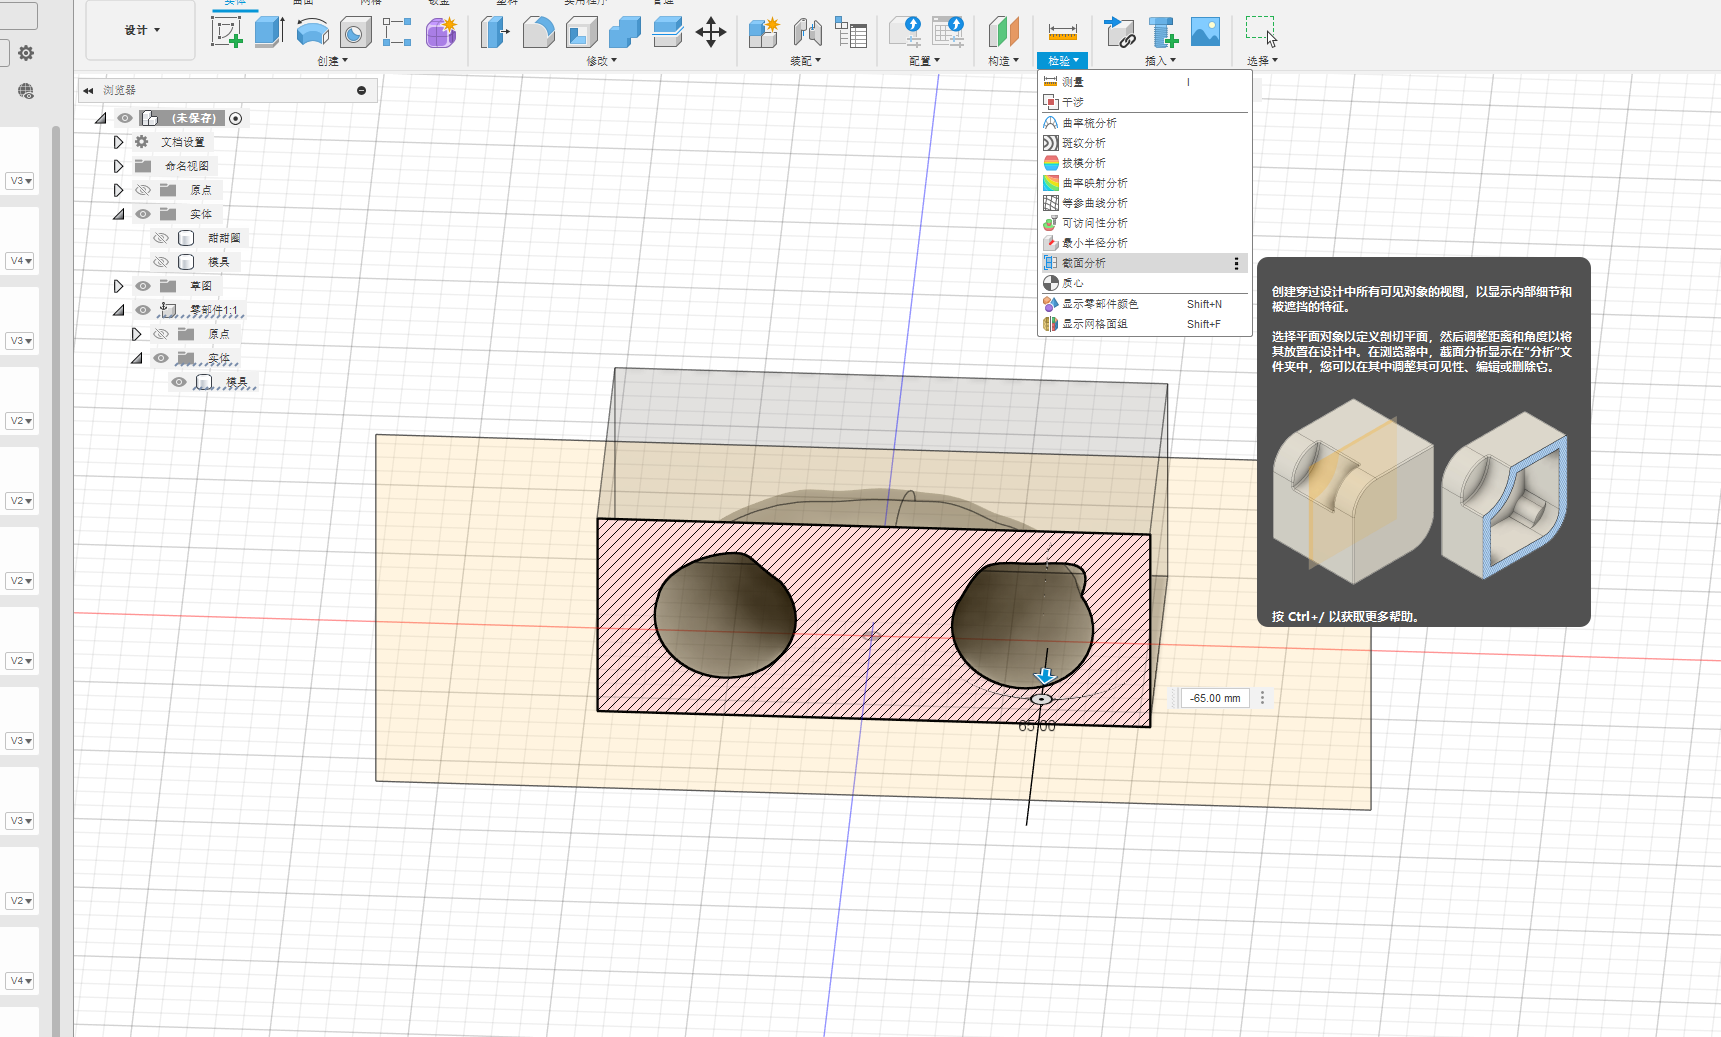The width and height of the screenshot is (1721, 1037).
Task: Activate the Move/Copy arrows tool
Action: tap(711, 32)
